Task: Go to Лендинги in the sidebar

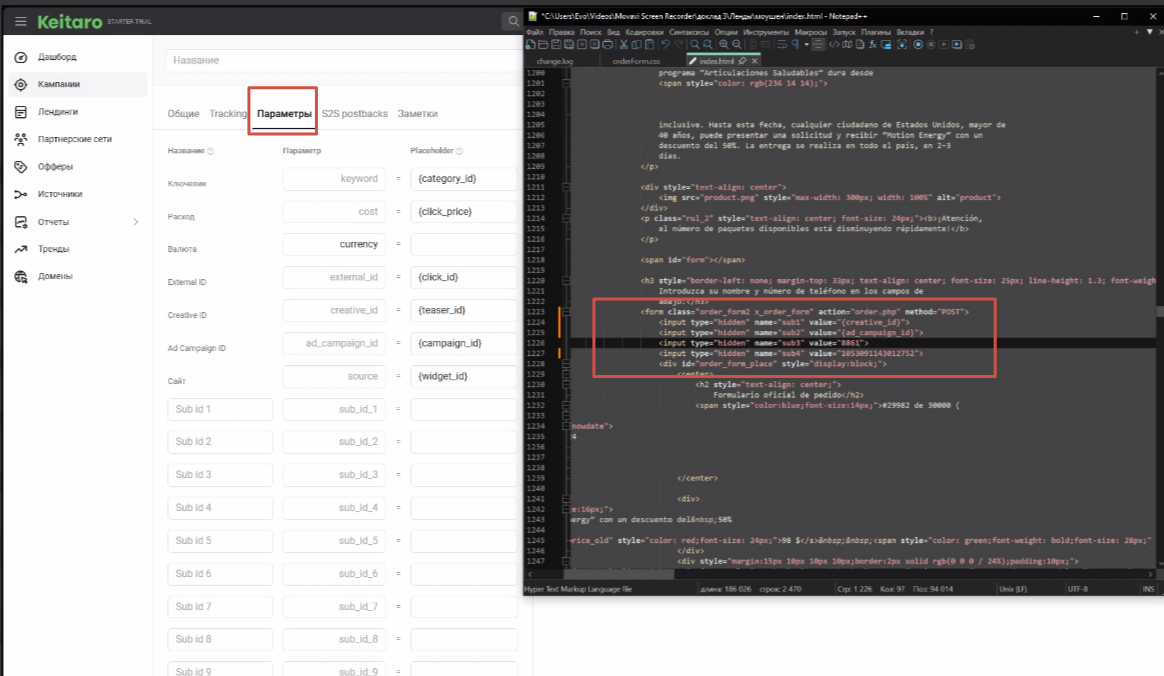Action: tap(58, 112)
